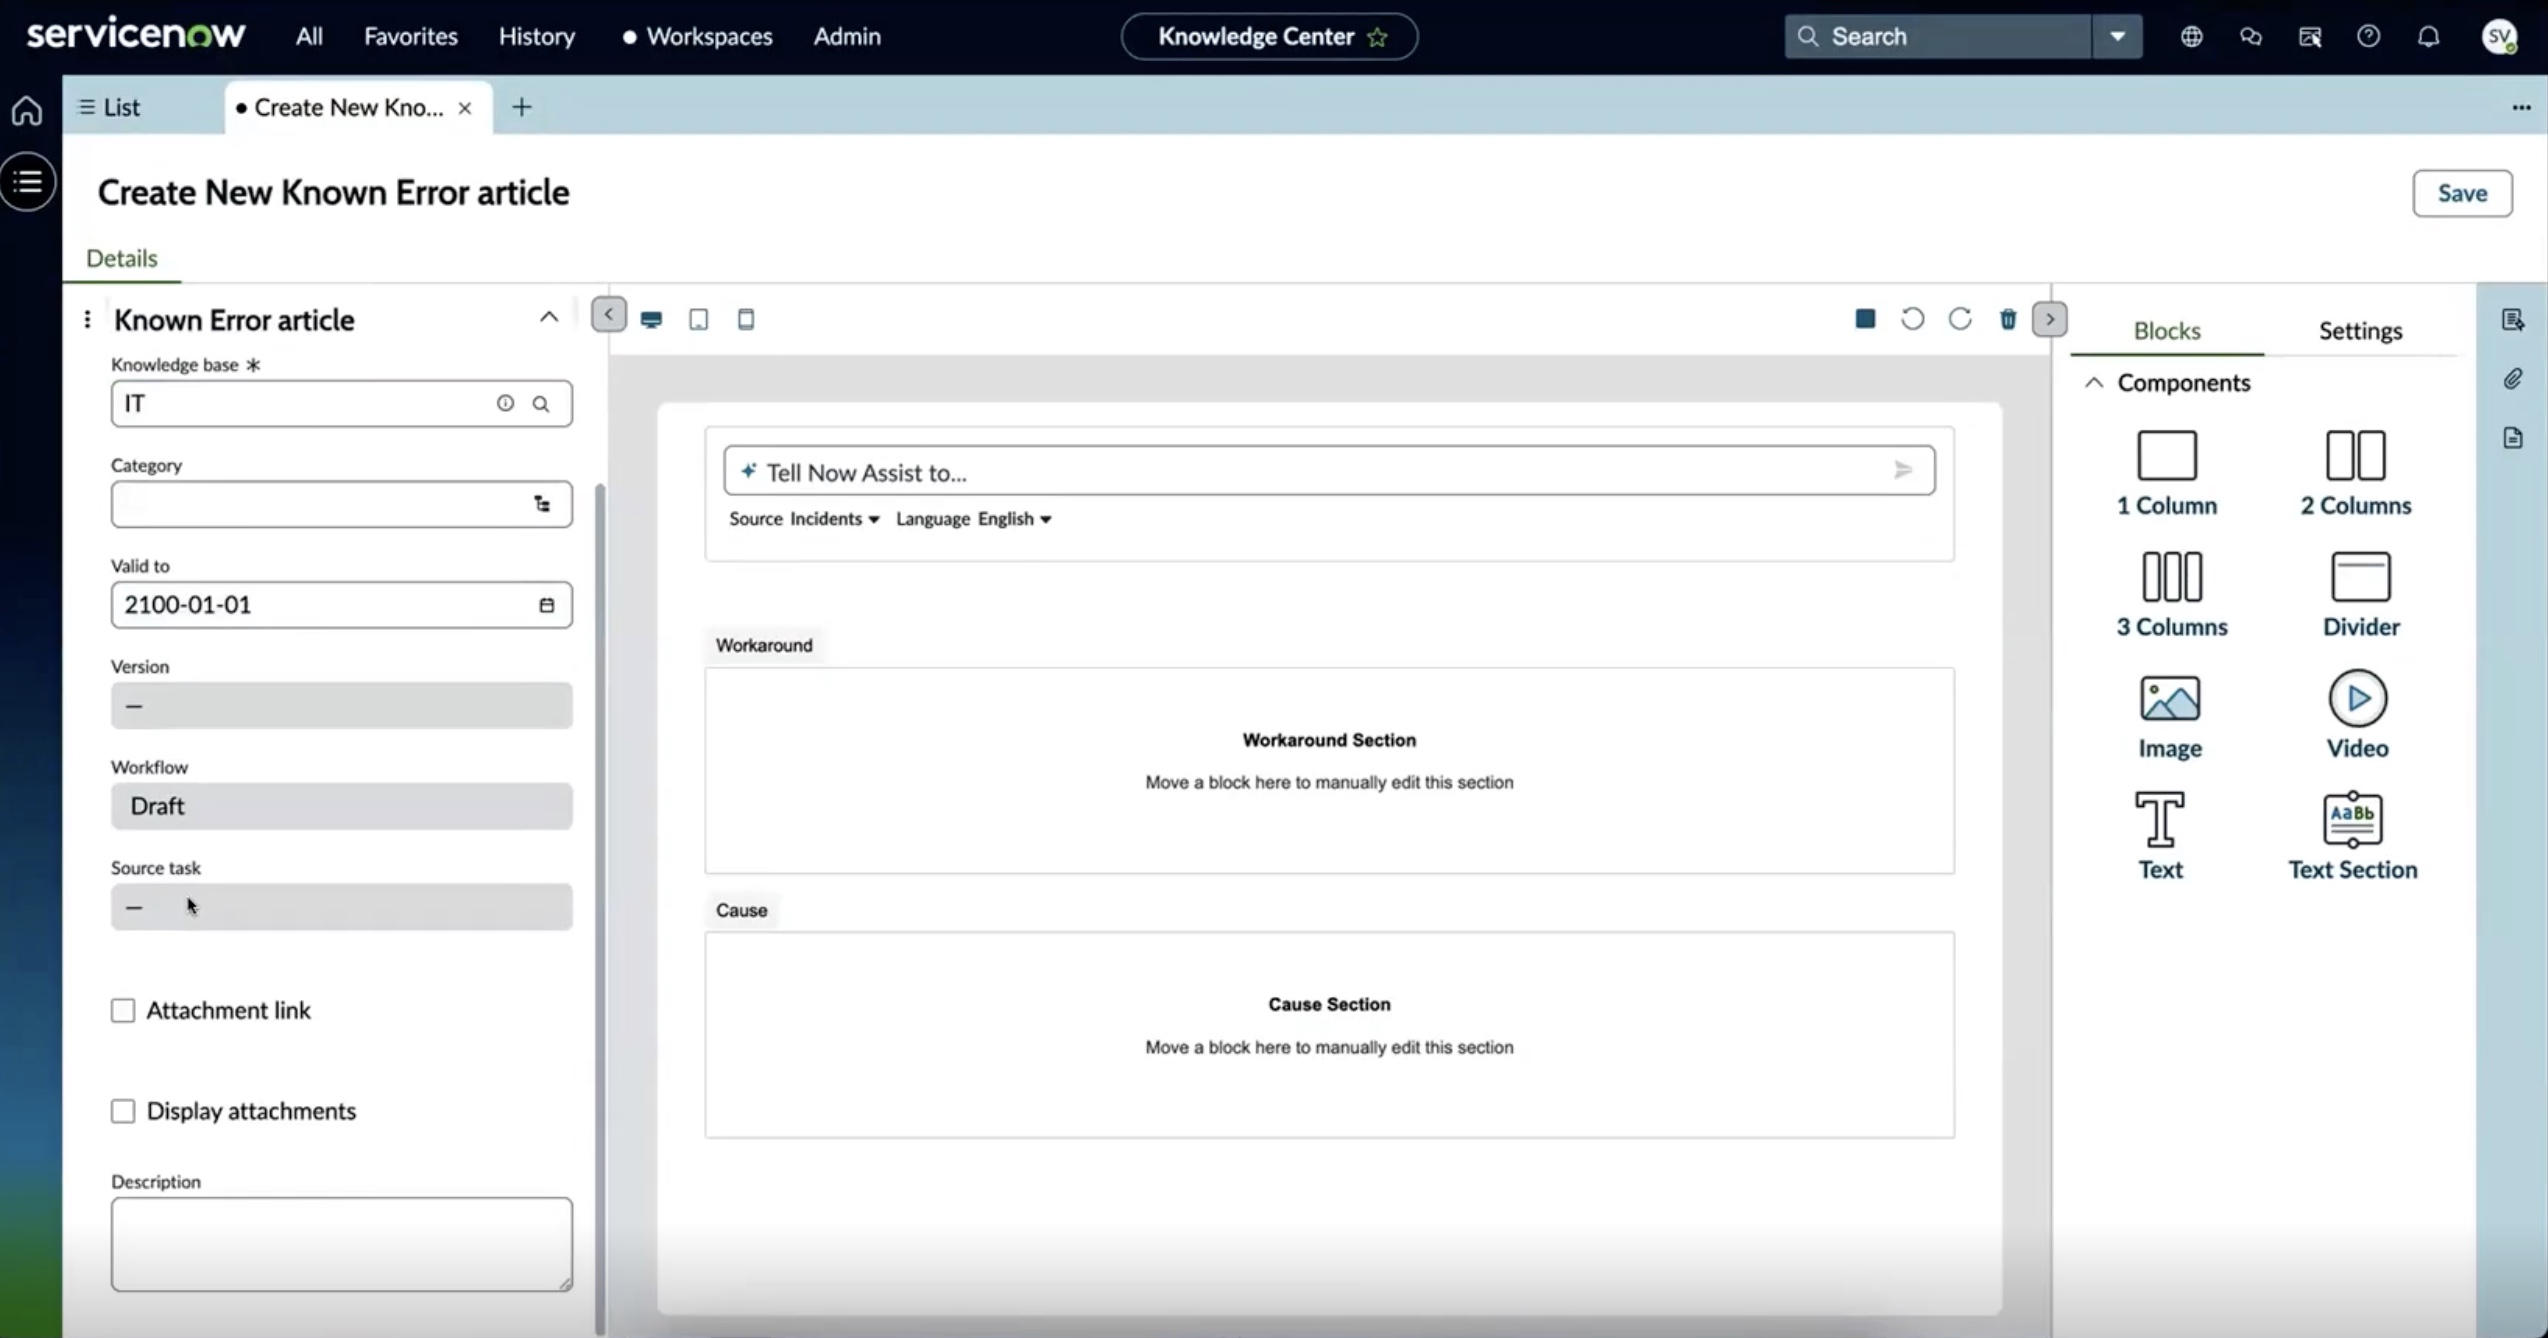The width and height of the screenshot is (2548, 1338).
Task: Add the Video block
Action: 2357,716
